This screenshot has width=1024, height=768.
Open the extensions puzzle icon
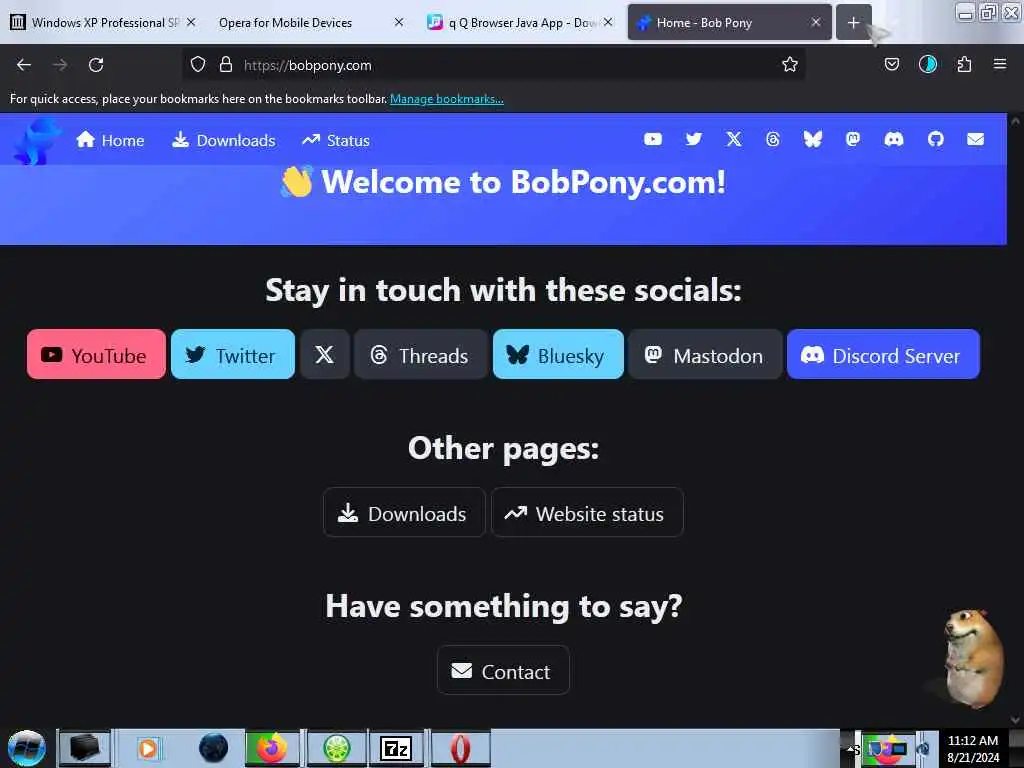[964, 65]
